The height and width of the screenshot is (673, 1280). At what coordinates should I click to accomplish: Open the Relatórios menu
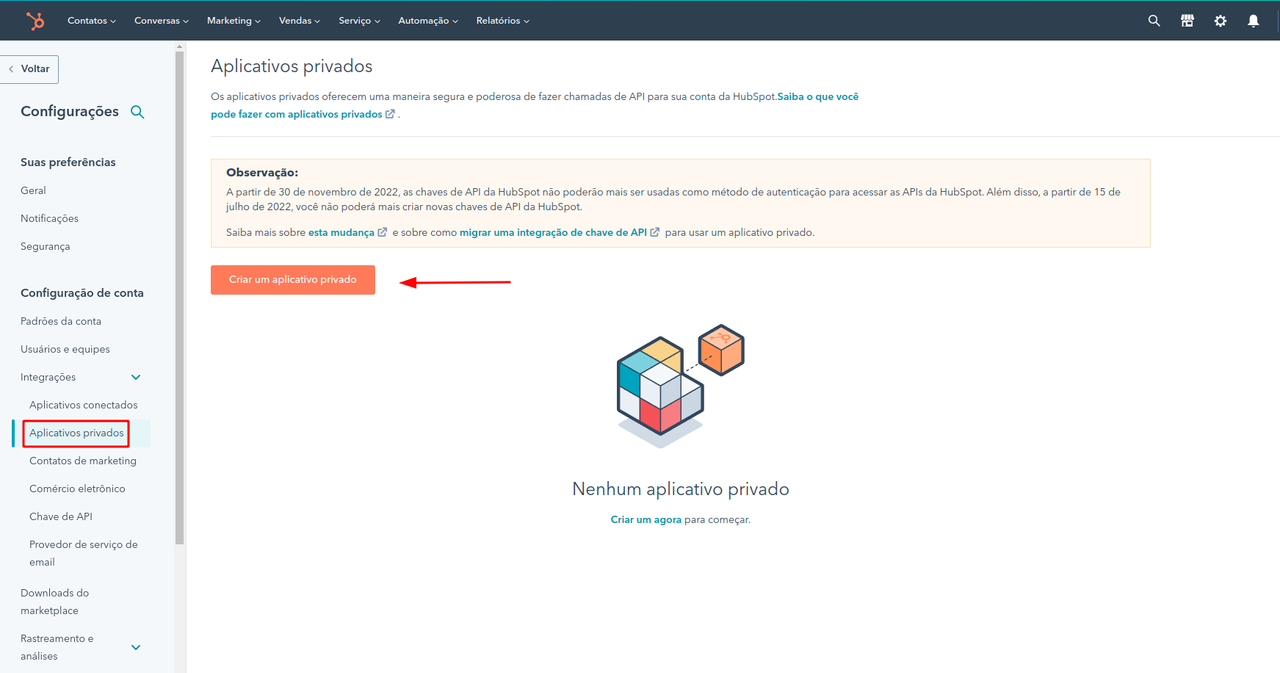point(503,20)
